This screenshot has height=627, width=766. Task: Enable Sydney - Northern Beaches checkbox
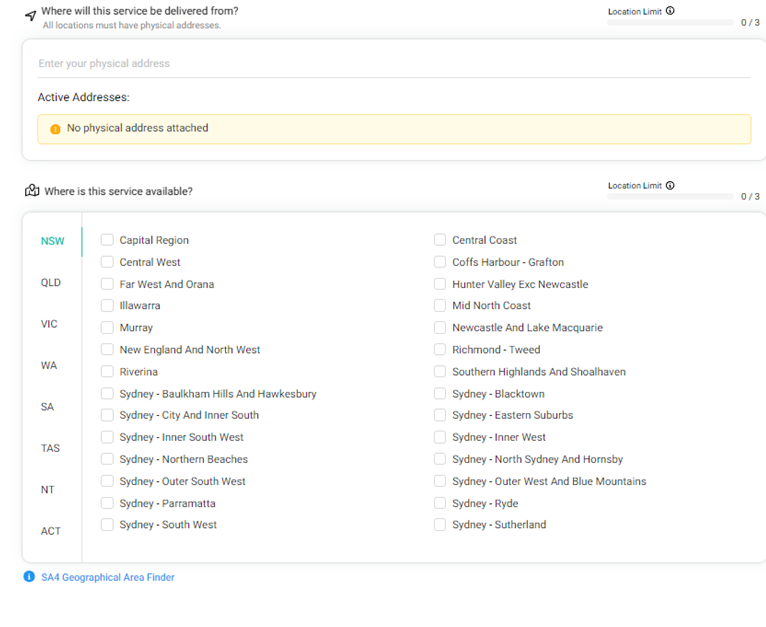click(x=107, y=459)
